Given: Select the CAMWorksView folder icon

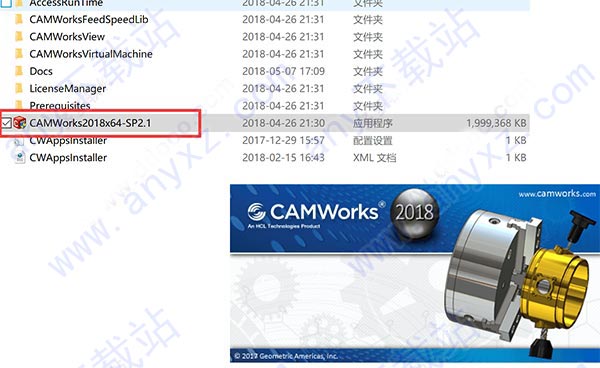Looking at the screenshot, I should 19,36.
